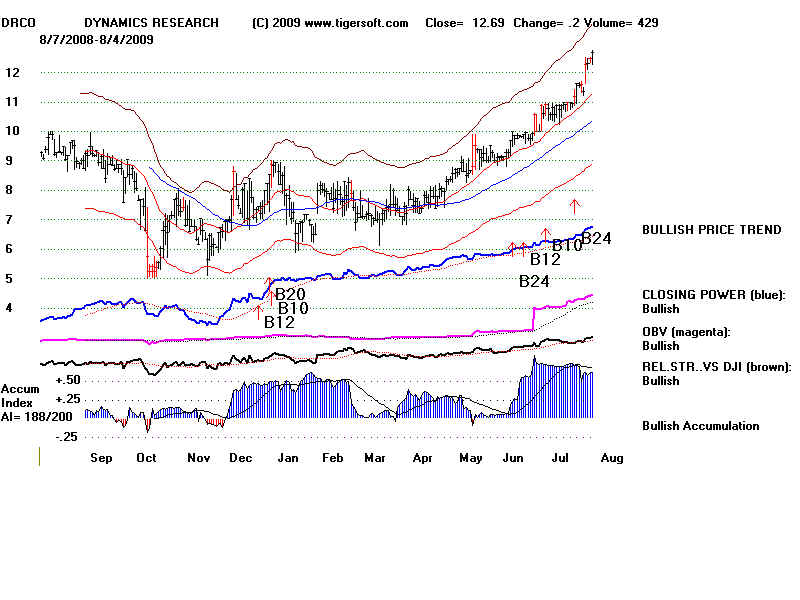Screen dimensions: 800x600
Task: Click the Mar month label
Action: click(x=375, y=458)
